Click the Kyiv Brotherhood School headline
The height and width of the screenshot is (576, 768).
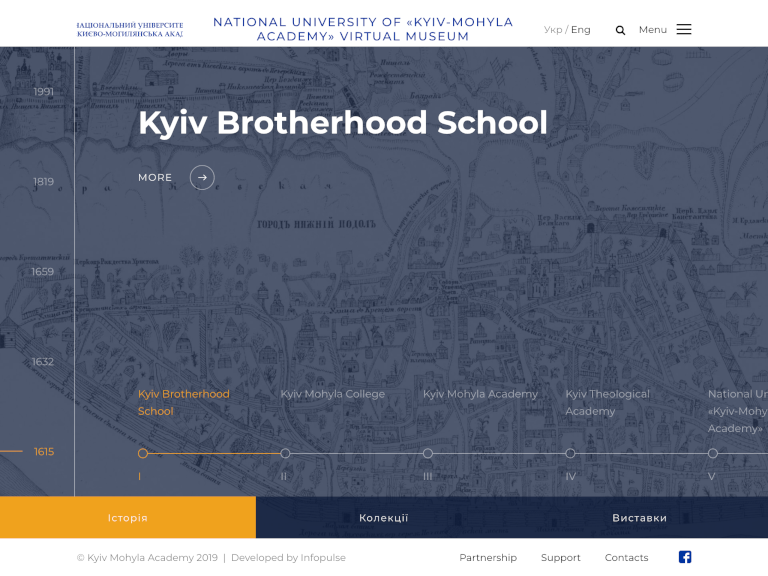[x=343, y=122]
